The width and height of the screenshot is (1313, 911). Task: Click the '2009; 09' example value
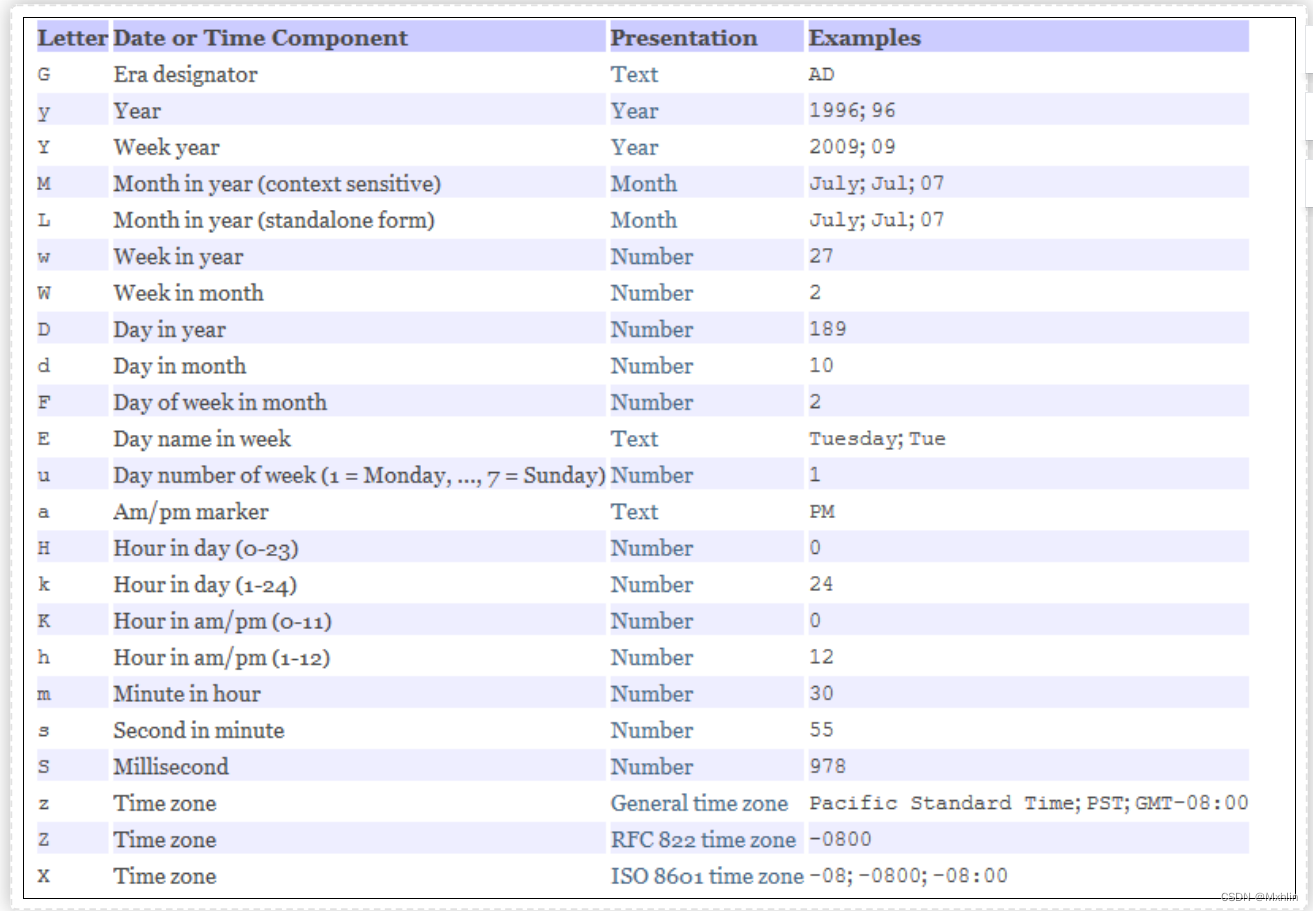pyautogui.click(x=852, y=147)
